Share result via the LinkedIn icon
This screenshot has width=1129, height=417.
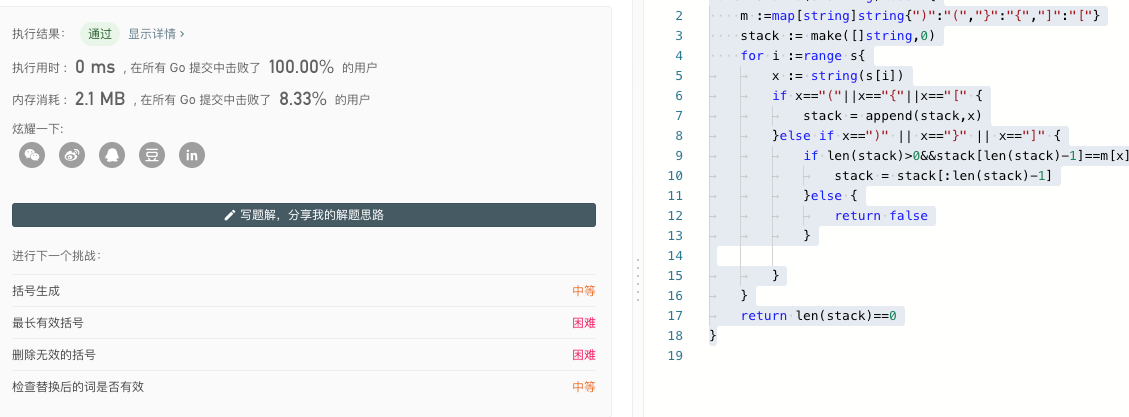point(192,155)
